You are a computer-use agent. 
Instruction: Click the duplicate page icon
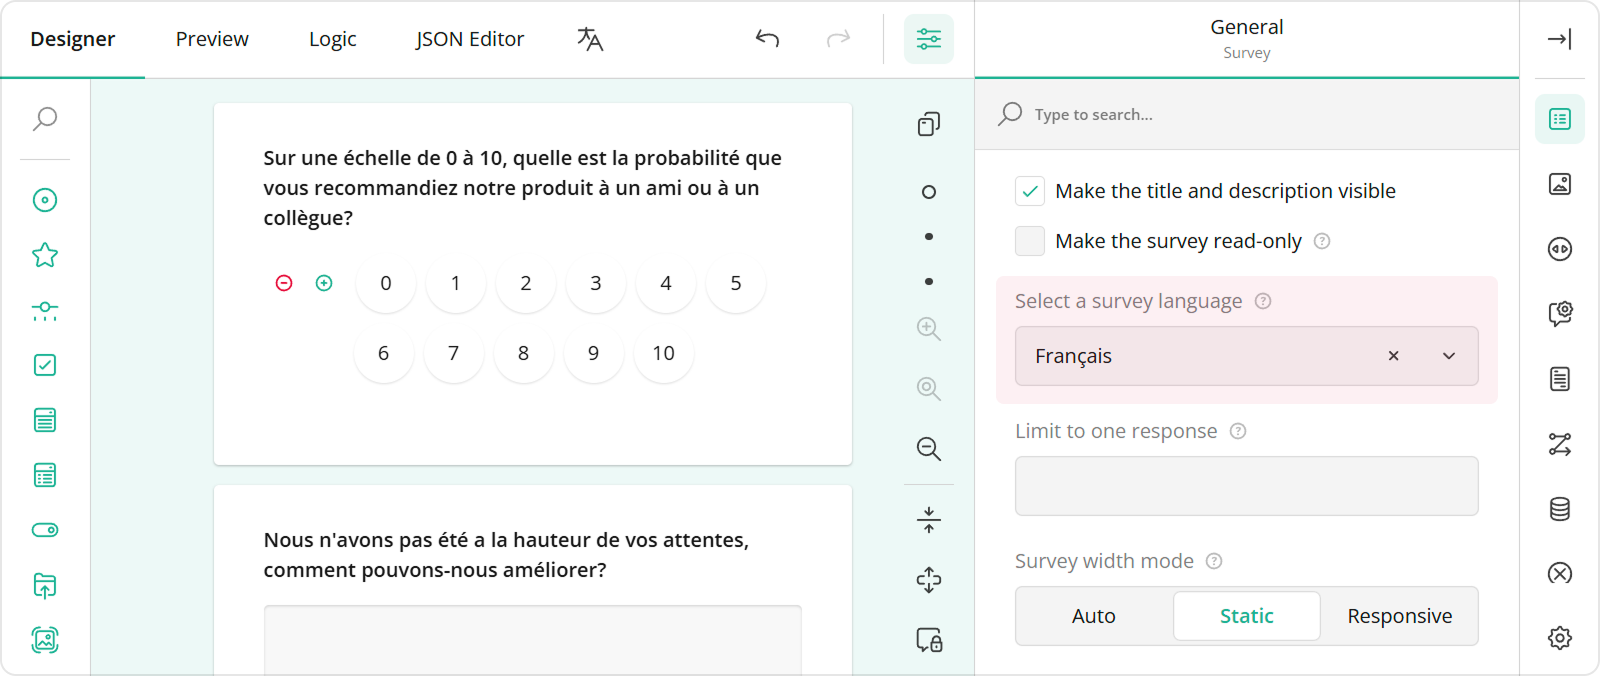[929, 124]
